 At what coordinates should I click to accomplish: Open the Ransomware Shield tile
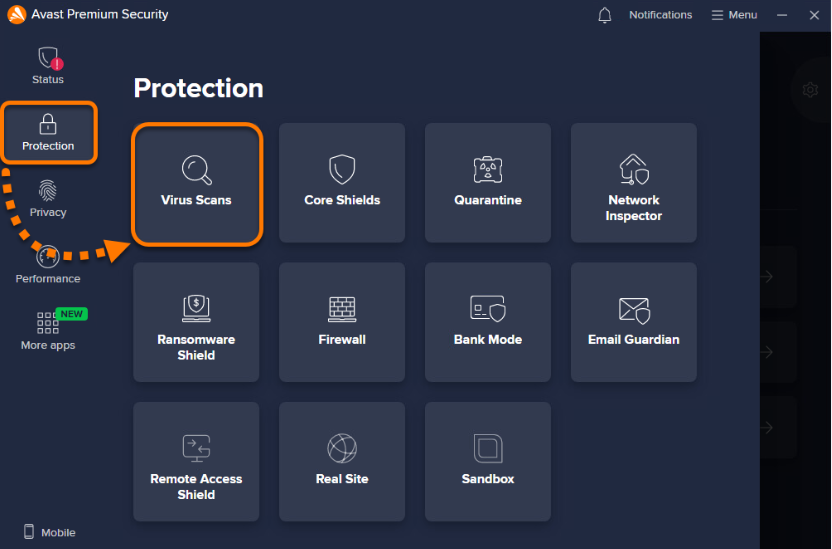pos(196,323)
